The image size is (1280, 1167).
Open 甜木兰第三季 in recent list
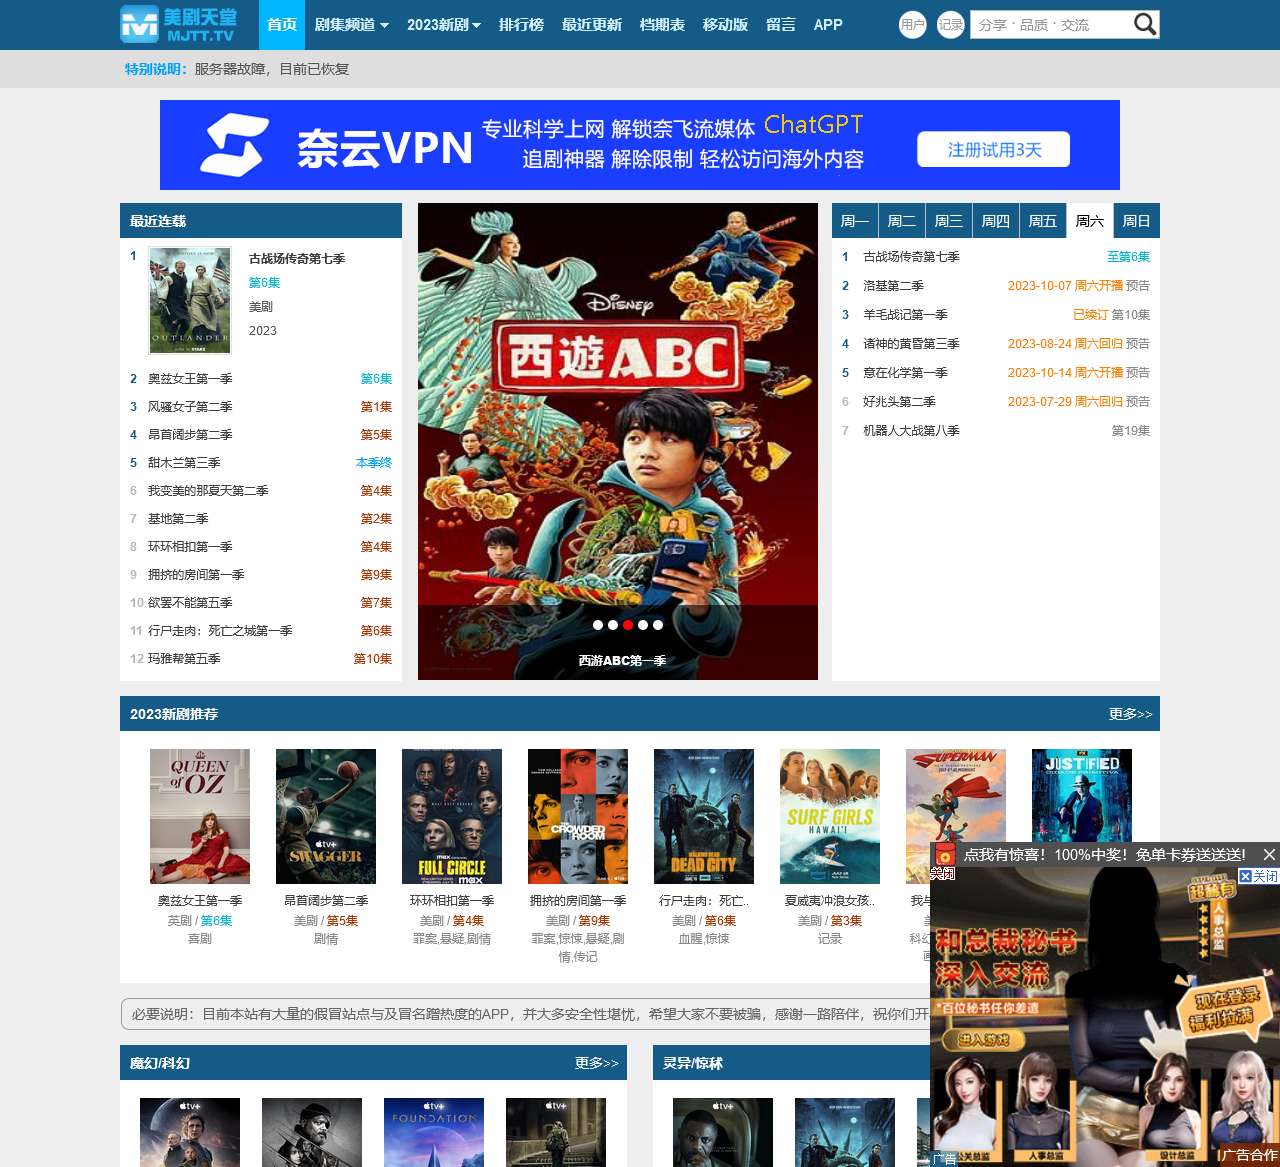tap(184, 463)
